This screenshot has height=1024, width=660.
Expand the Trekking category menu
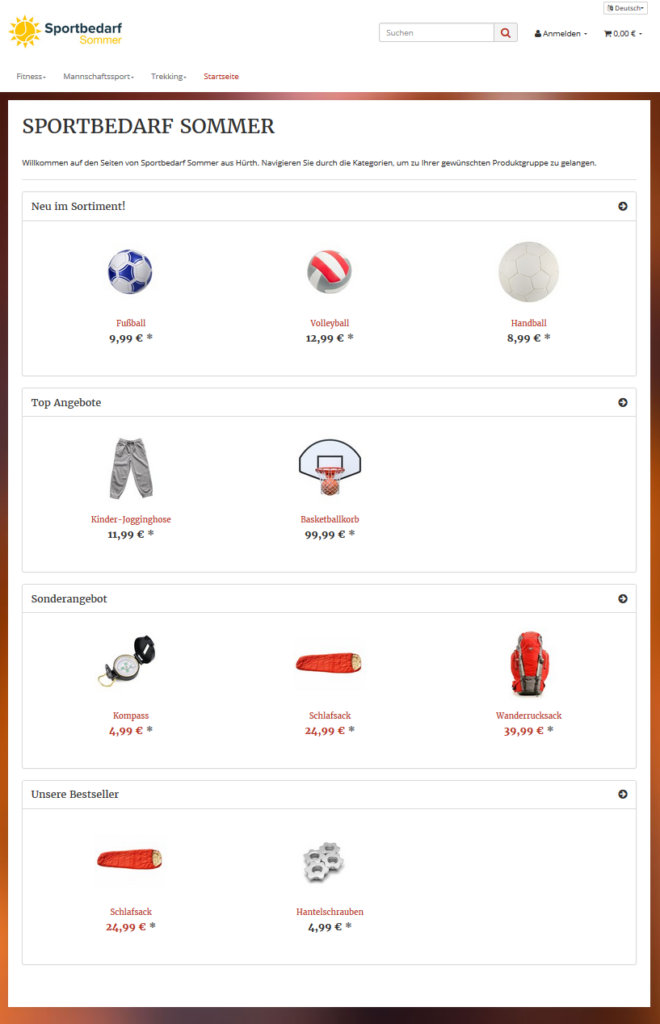tap(168, 76)
